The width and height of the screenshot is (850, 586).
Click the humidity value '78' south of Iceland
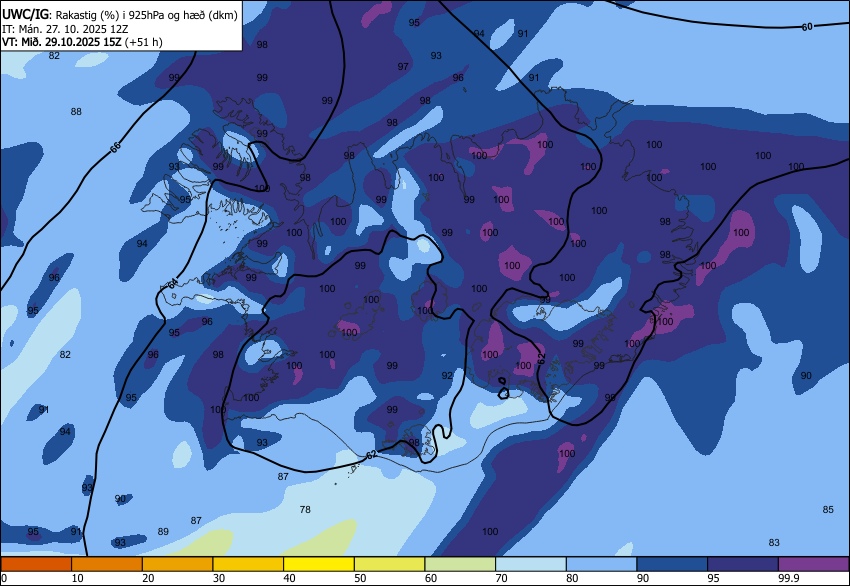click(305, 510)
